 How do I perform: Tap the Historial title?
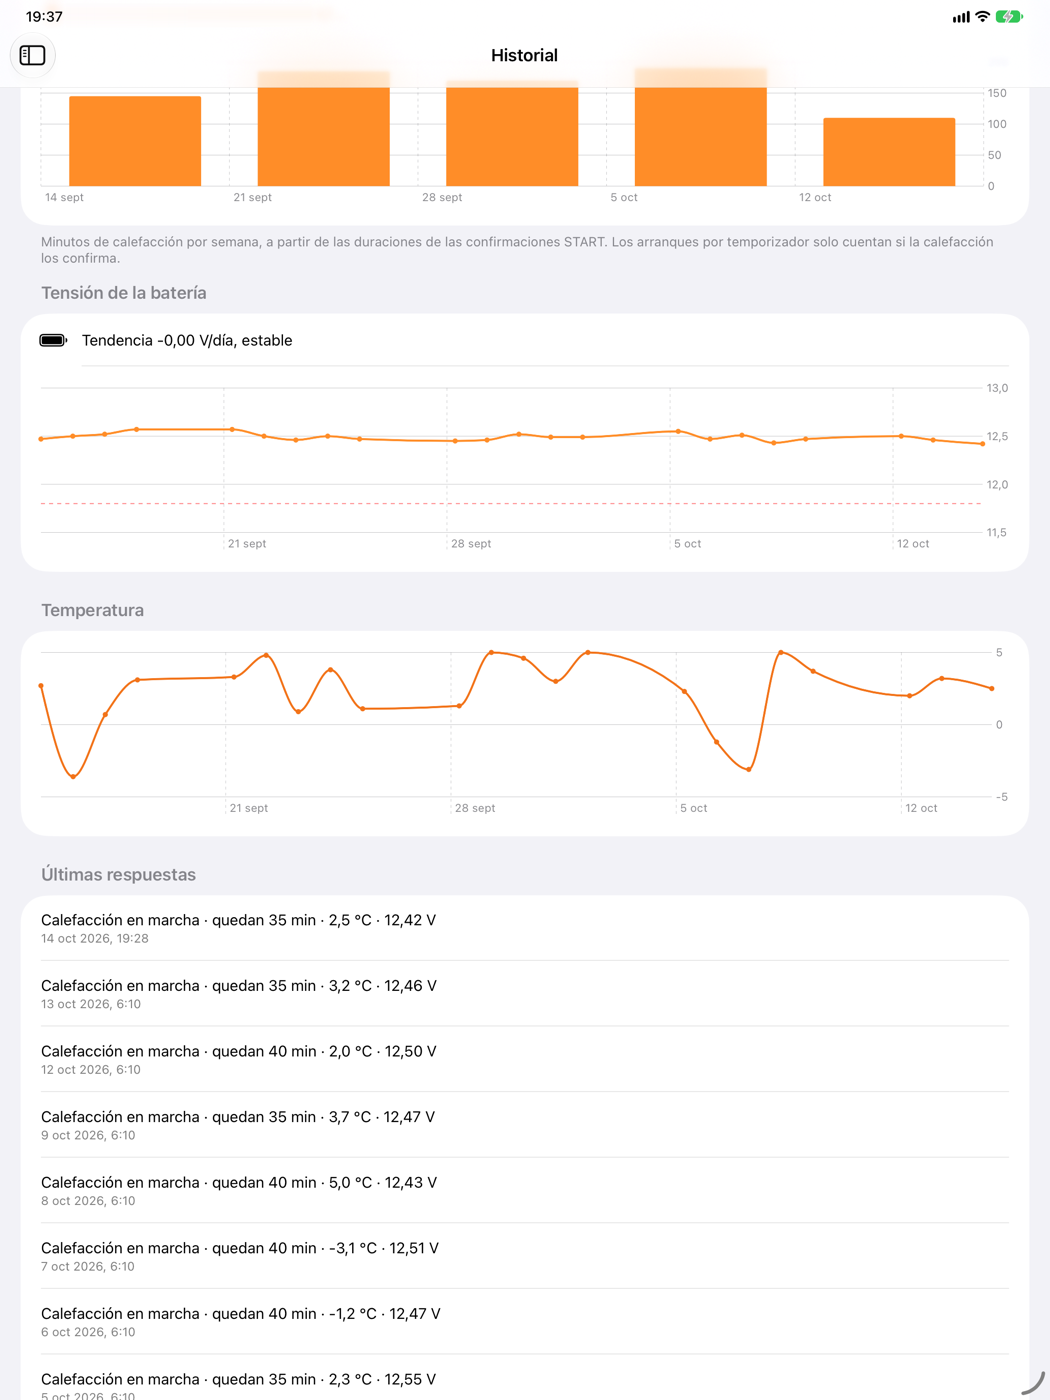tap(524, 56)
